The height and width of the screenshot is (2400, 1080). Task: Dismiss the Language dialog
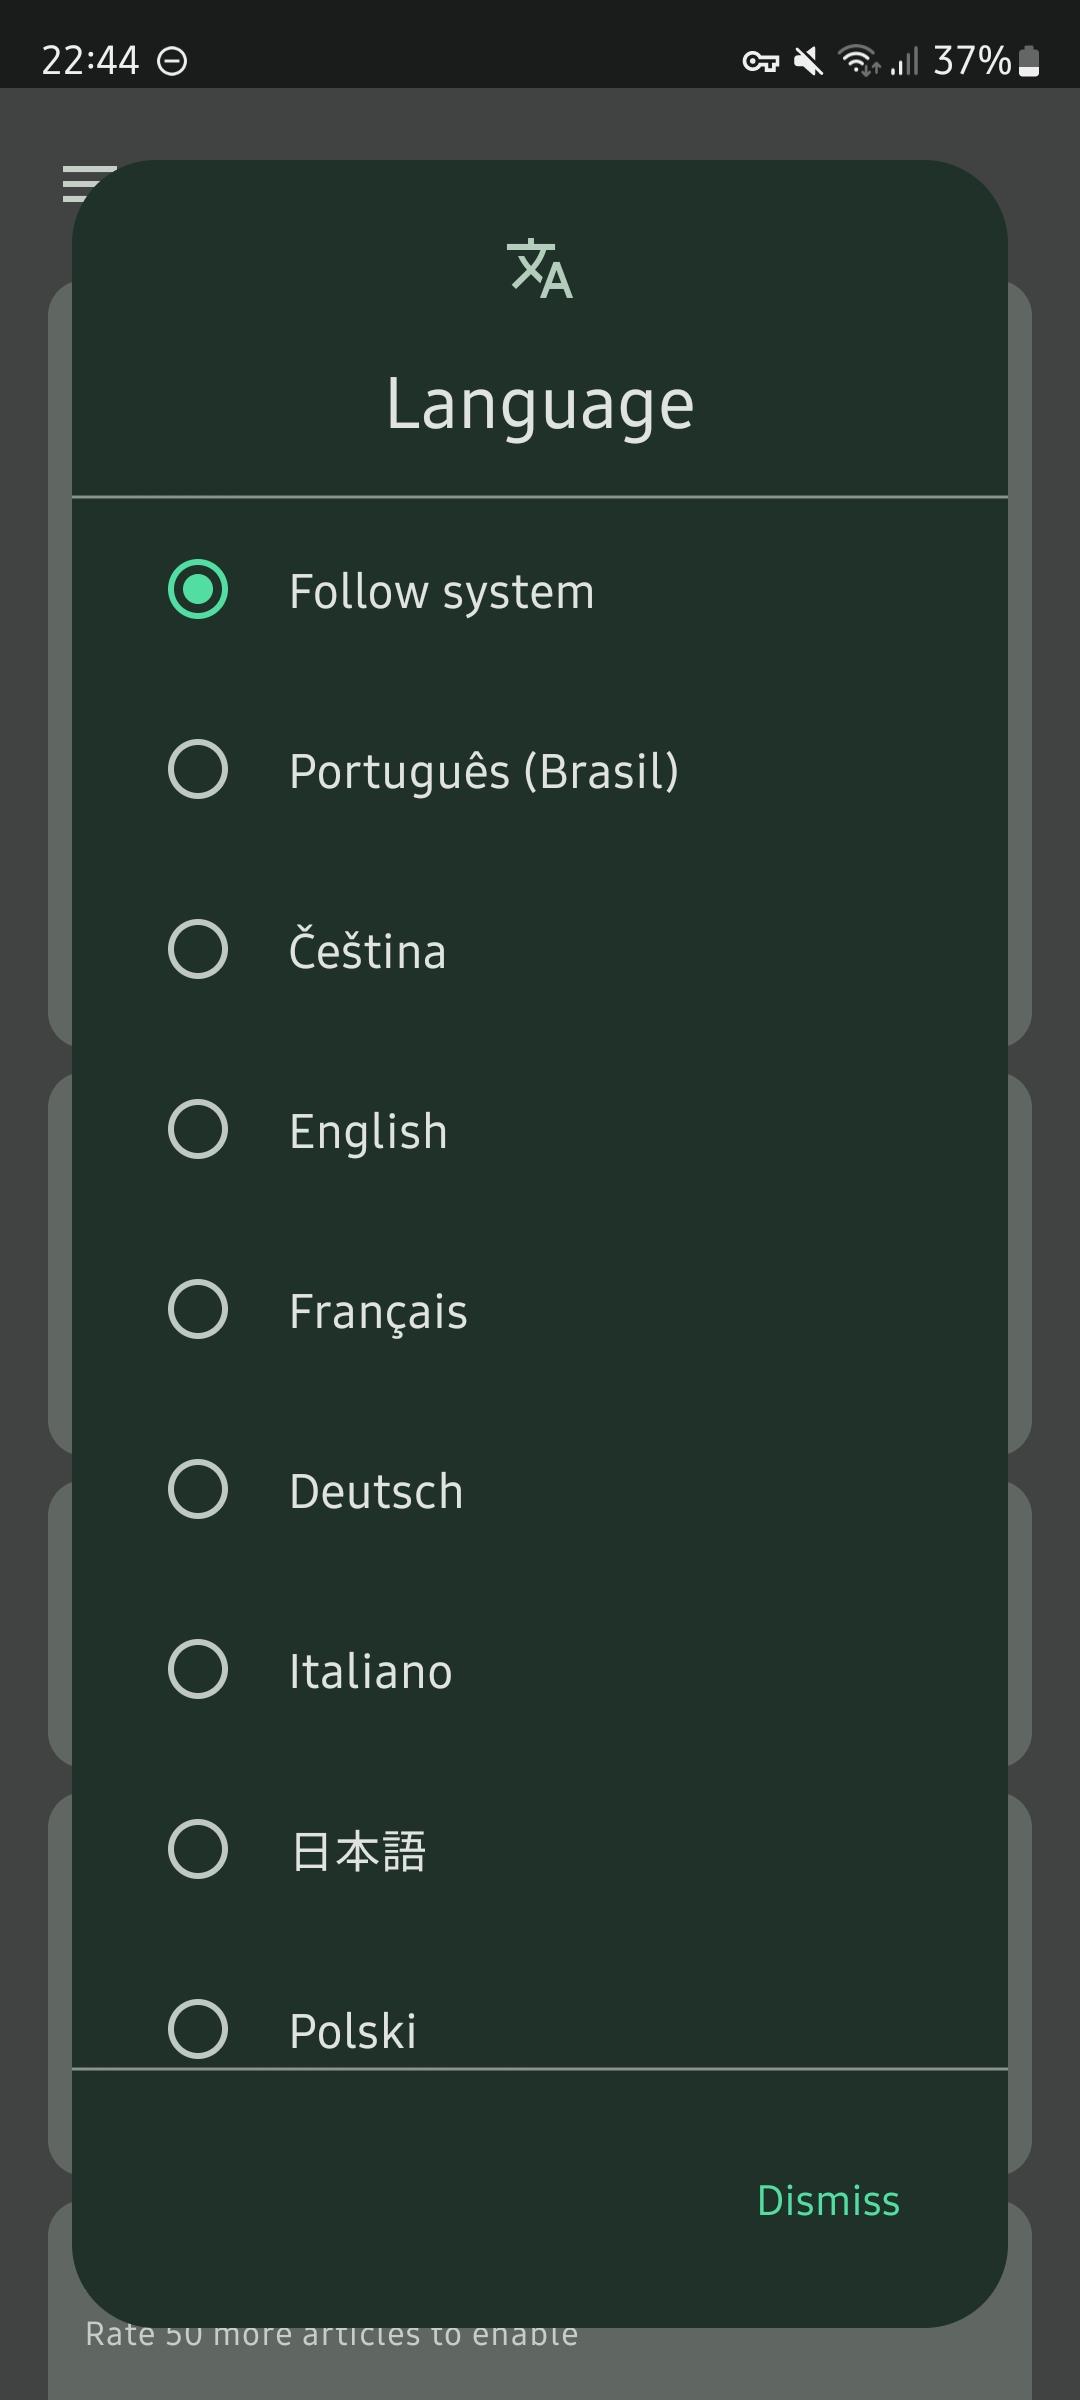coord(828,2201)
